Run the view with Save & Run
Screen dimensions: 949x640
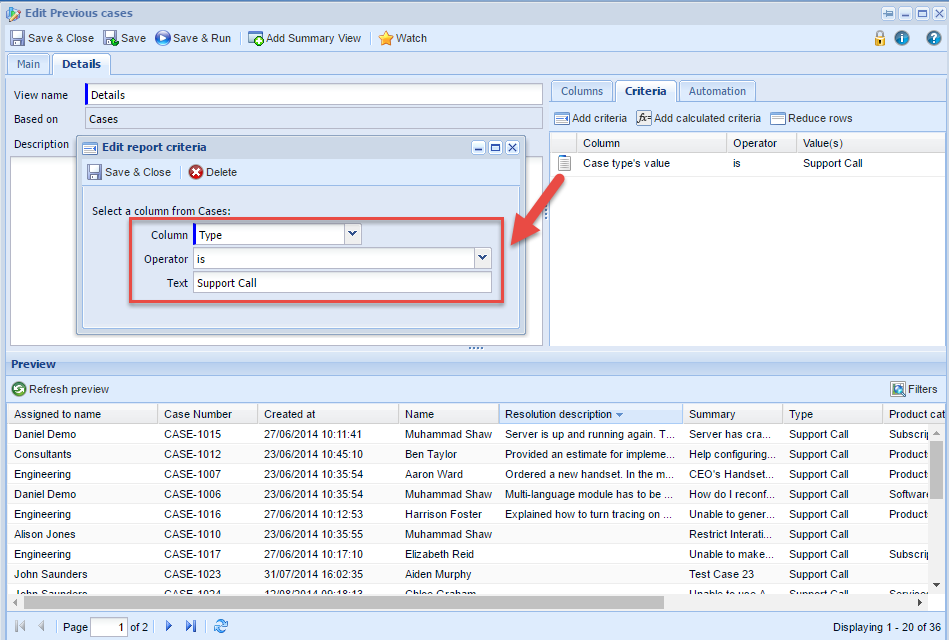[193, 38]
